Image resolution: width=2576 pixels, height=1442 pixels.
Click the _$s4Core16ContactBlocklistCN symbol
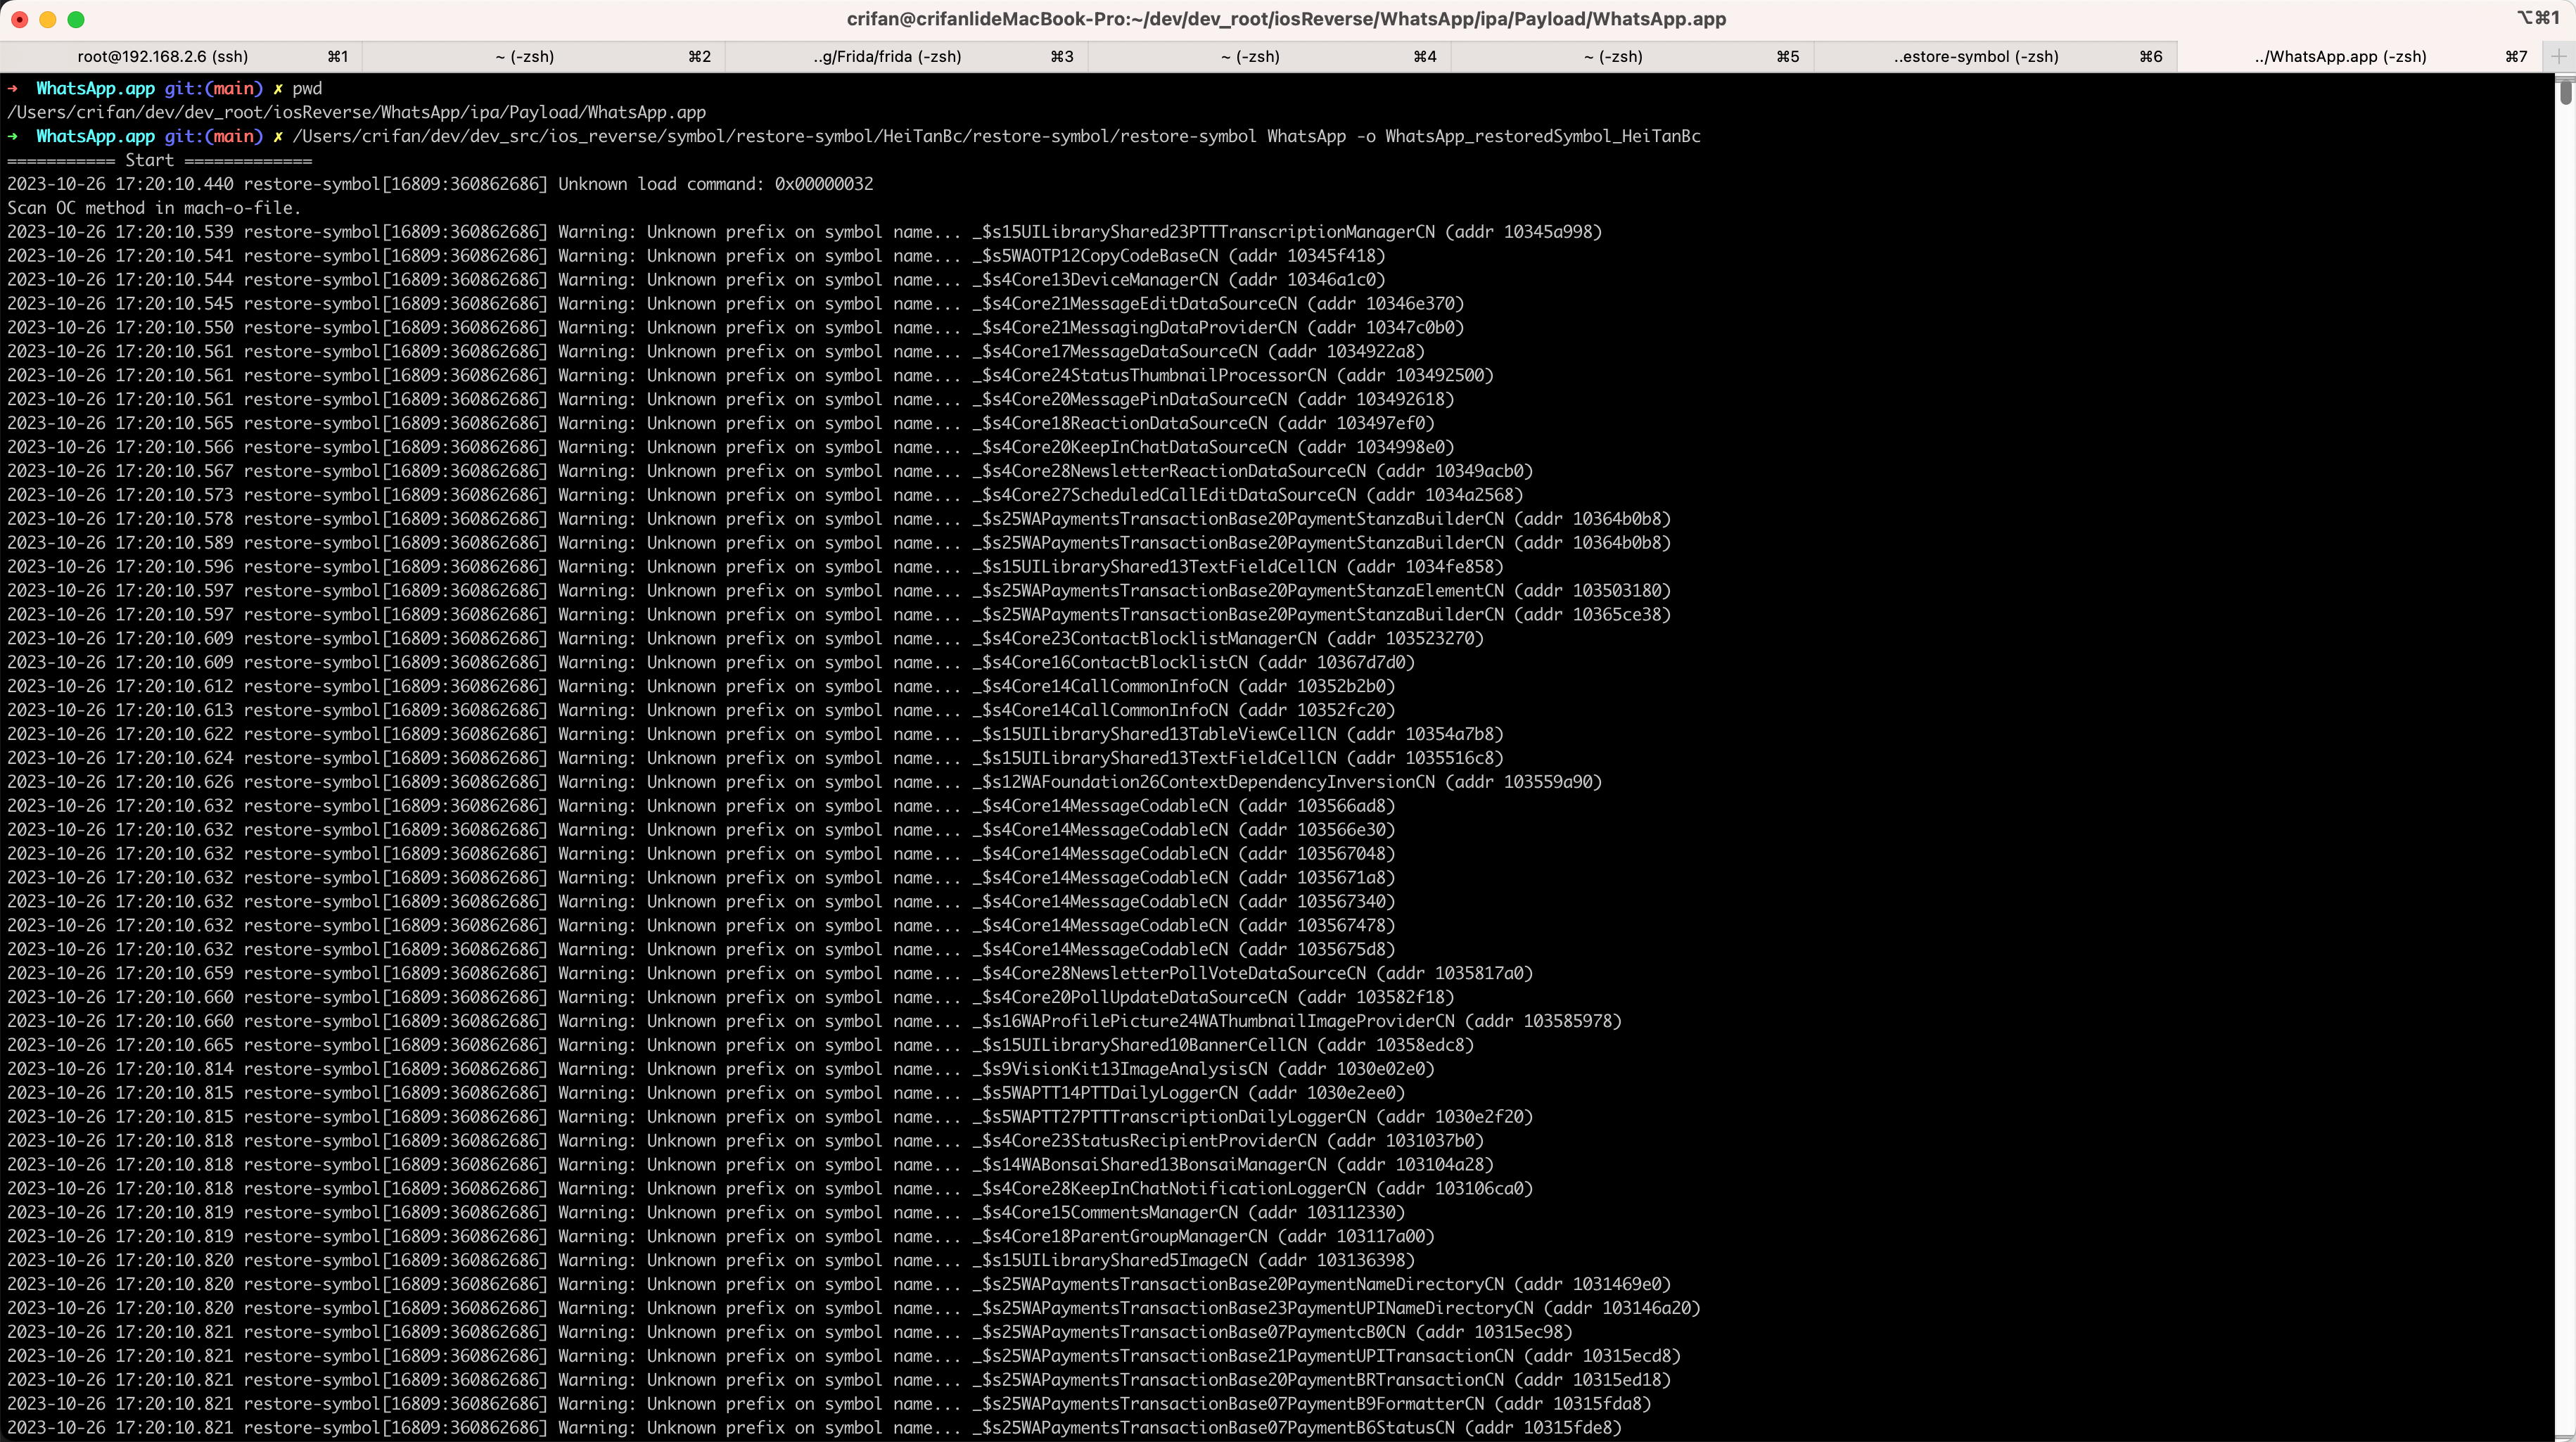coord(1110,663)
